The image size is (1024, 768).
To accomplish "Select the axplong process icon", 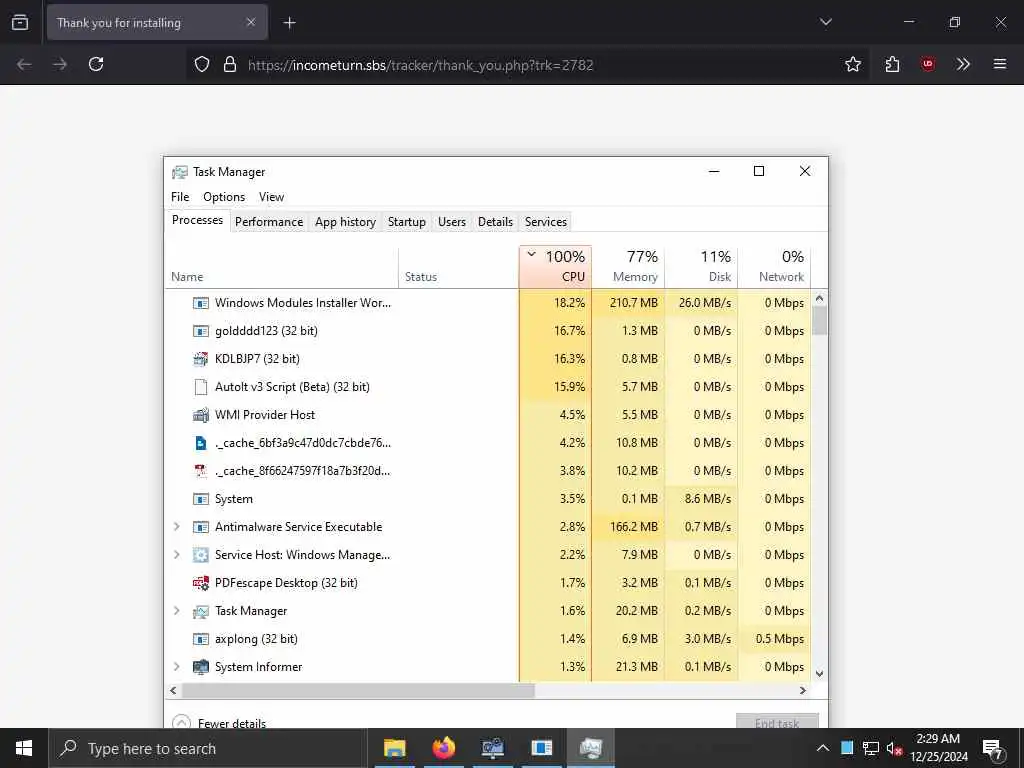I will coord(200,639).
